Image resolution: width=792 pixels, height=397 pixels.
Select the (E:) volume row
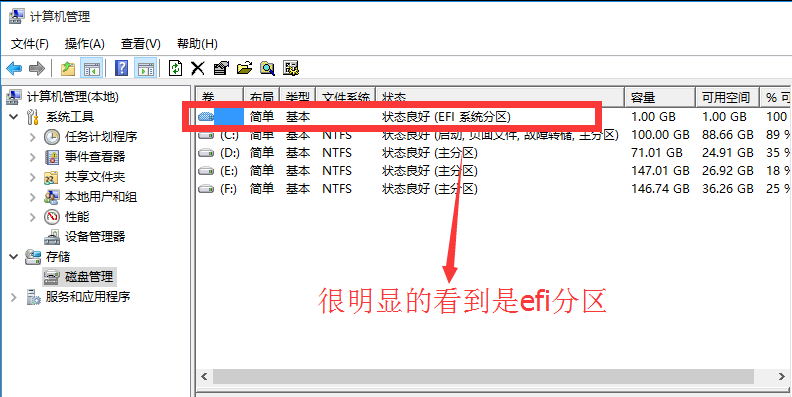coord(494,171)
